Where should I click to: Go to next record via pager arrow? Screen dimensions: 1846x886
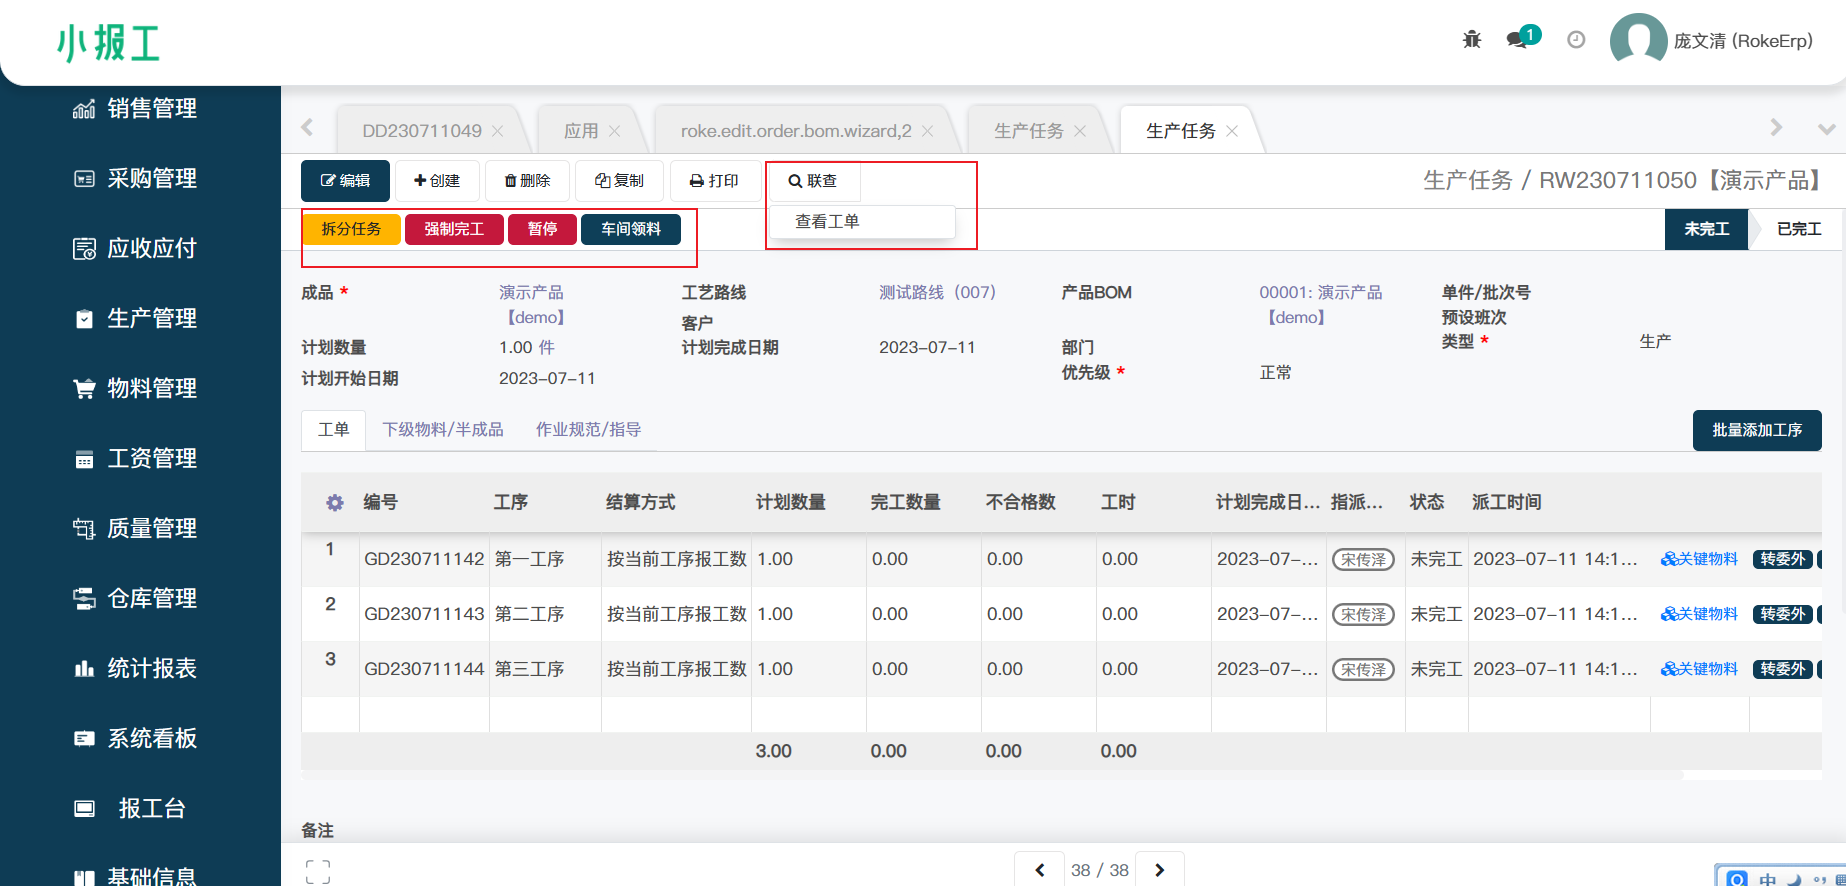pos(1159,870)
